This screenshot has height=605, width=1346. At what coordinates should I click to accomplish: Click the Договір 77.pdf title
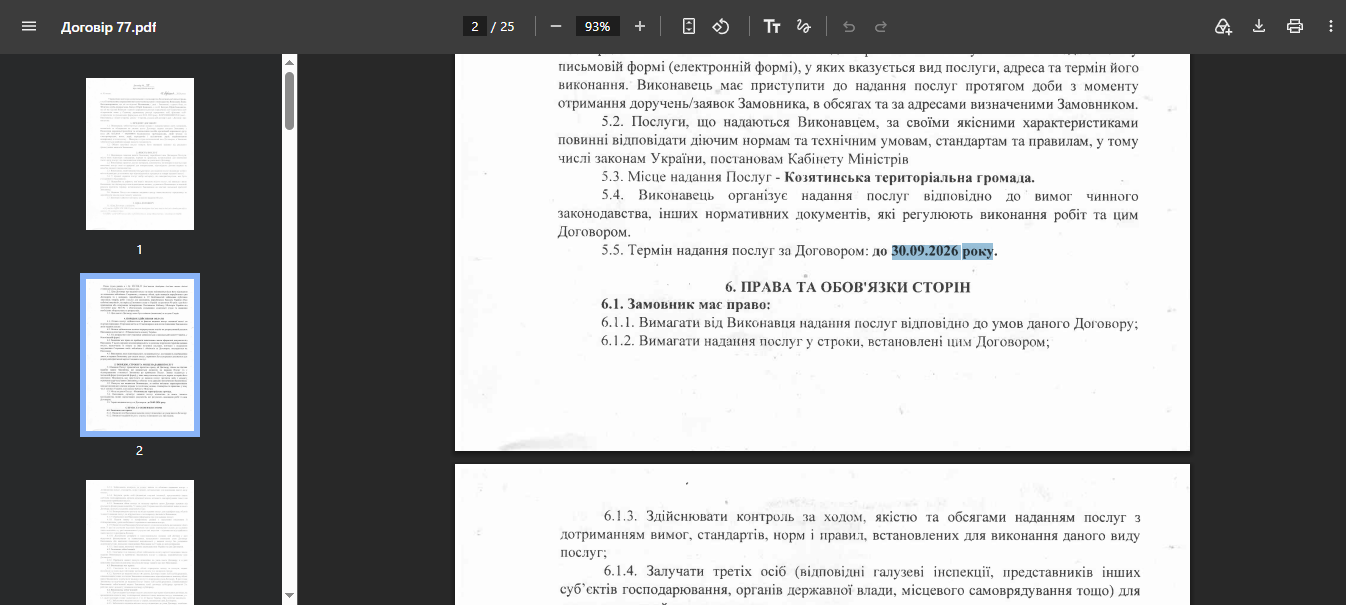[x=108, y=26]
